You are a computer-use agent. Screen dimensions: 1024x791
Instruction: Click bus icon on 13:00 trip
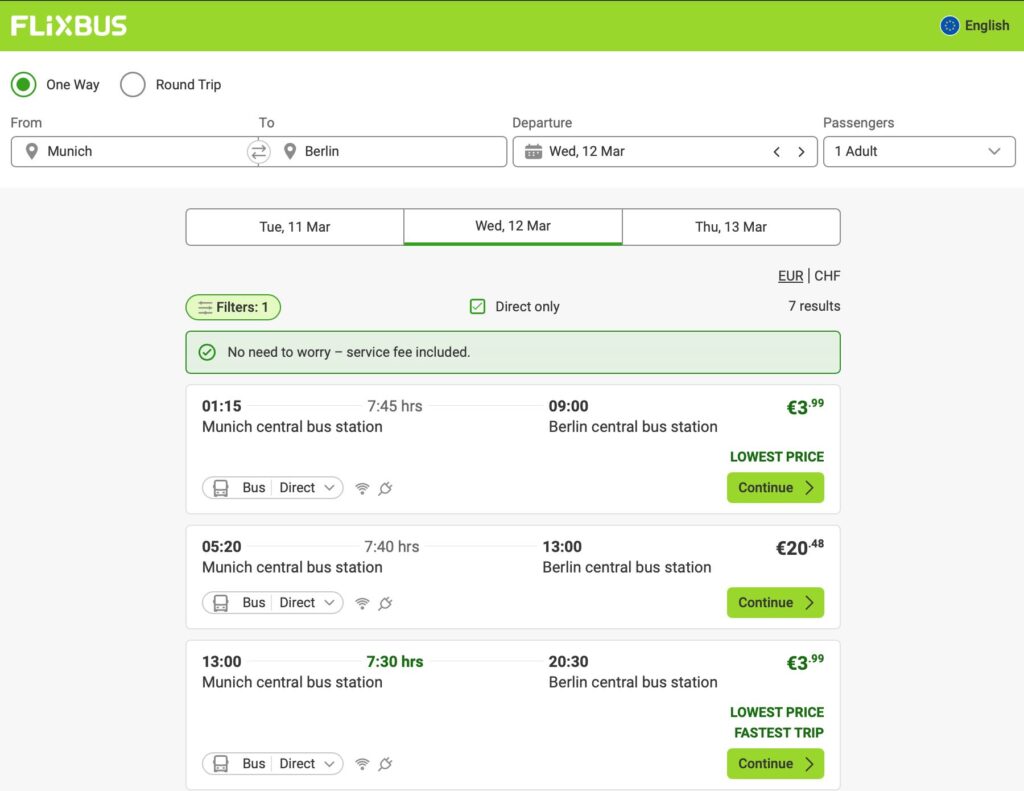(221, 764)
